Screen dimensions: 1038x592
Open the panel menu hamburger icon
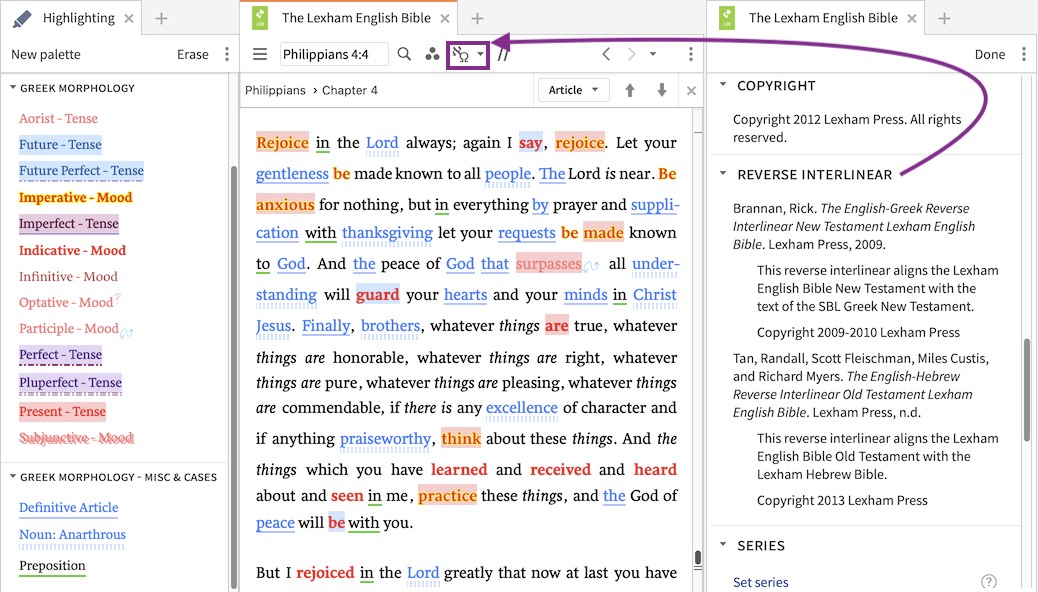point(260,54)
